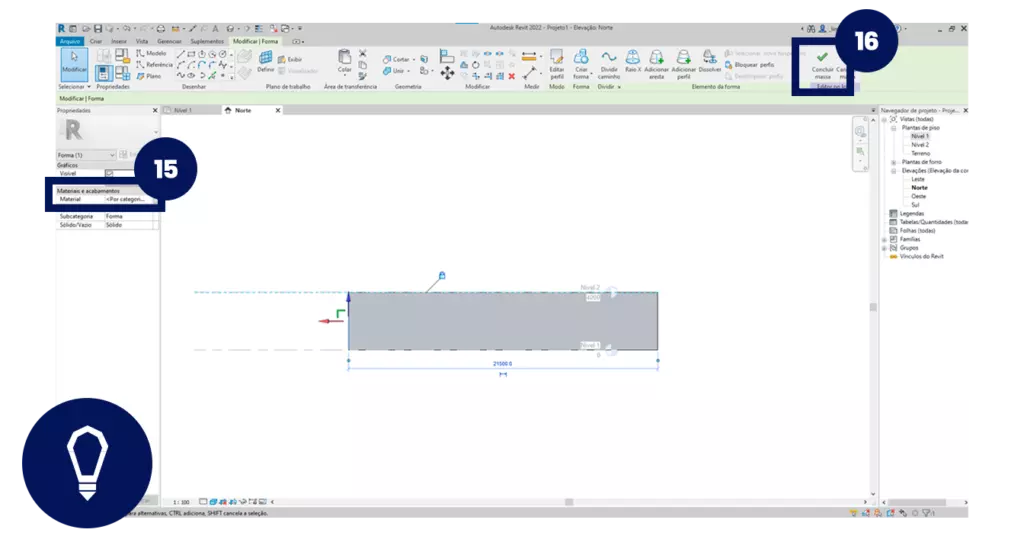1024x539 pixels.
Task: Select the Dividir caminho tool
Action: (x=609, y=64)
